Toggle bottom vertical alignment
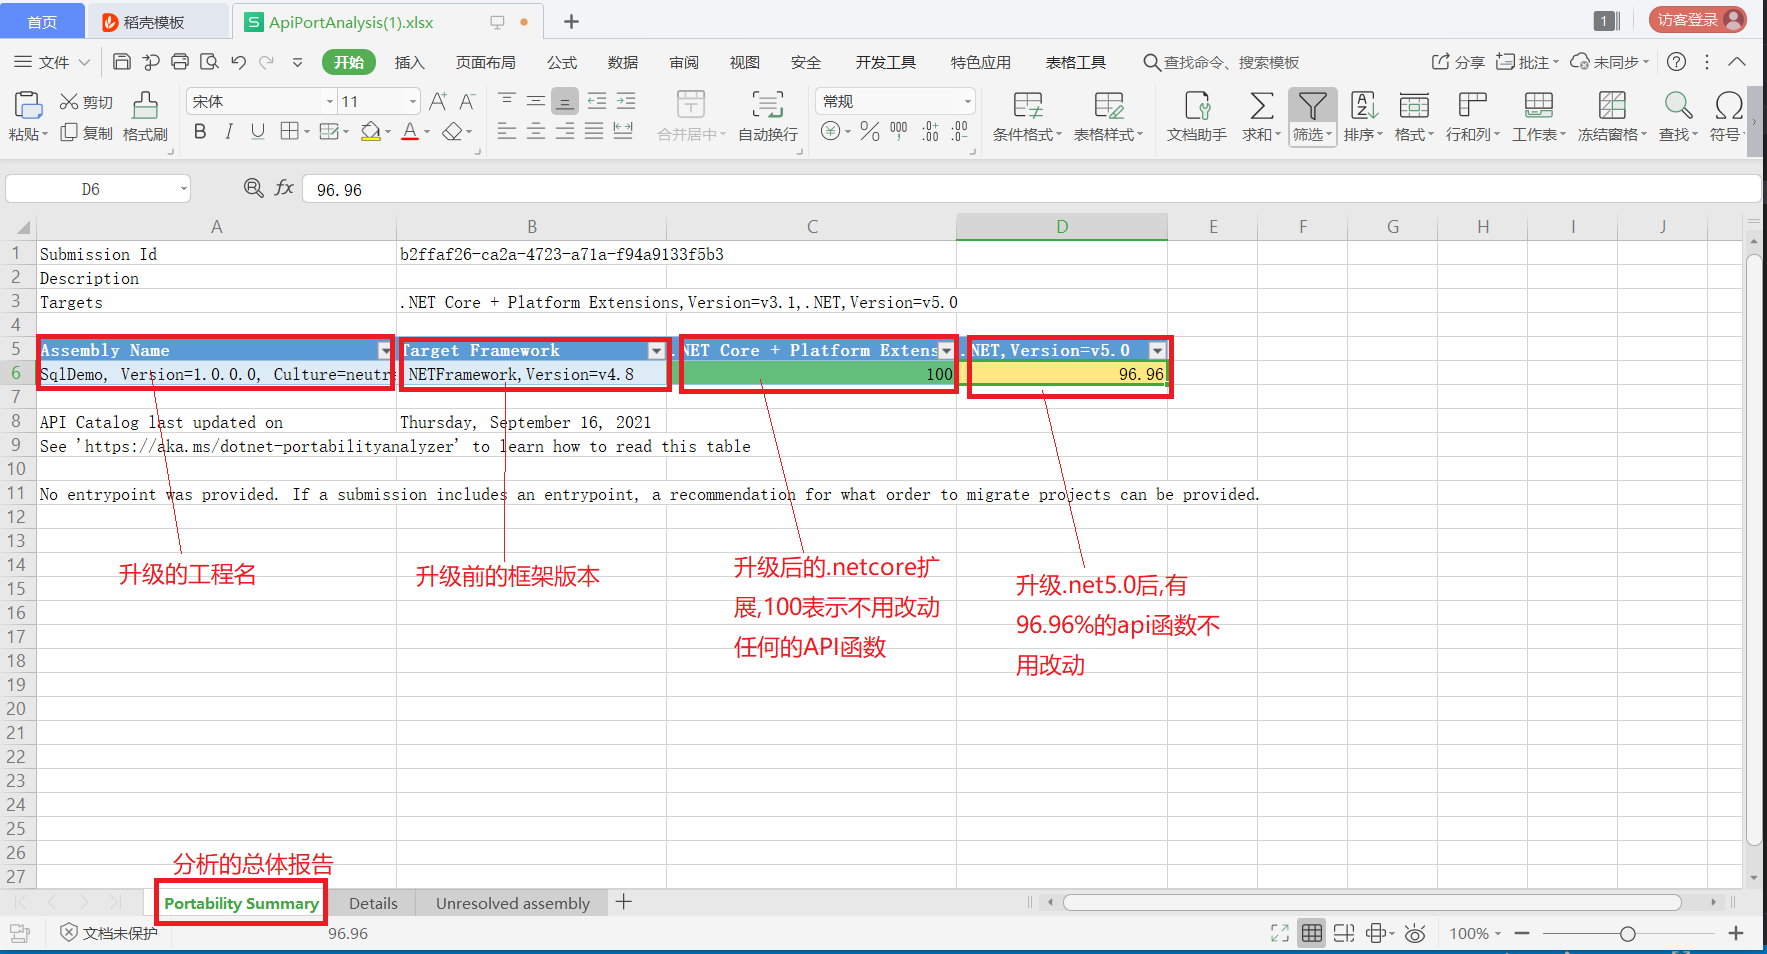Screen dimensions: 1767x954 565,101
